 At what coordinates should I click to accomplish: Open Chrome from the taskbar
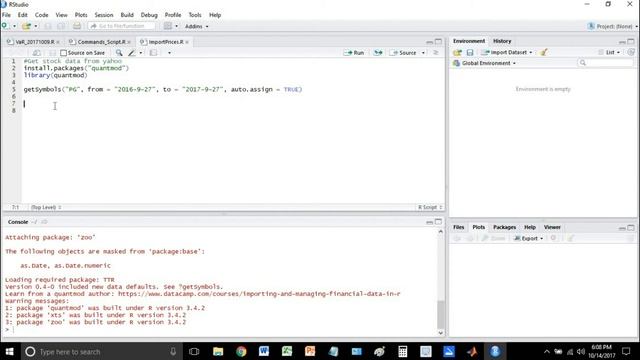[241, 351]
